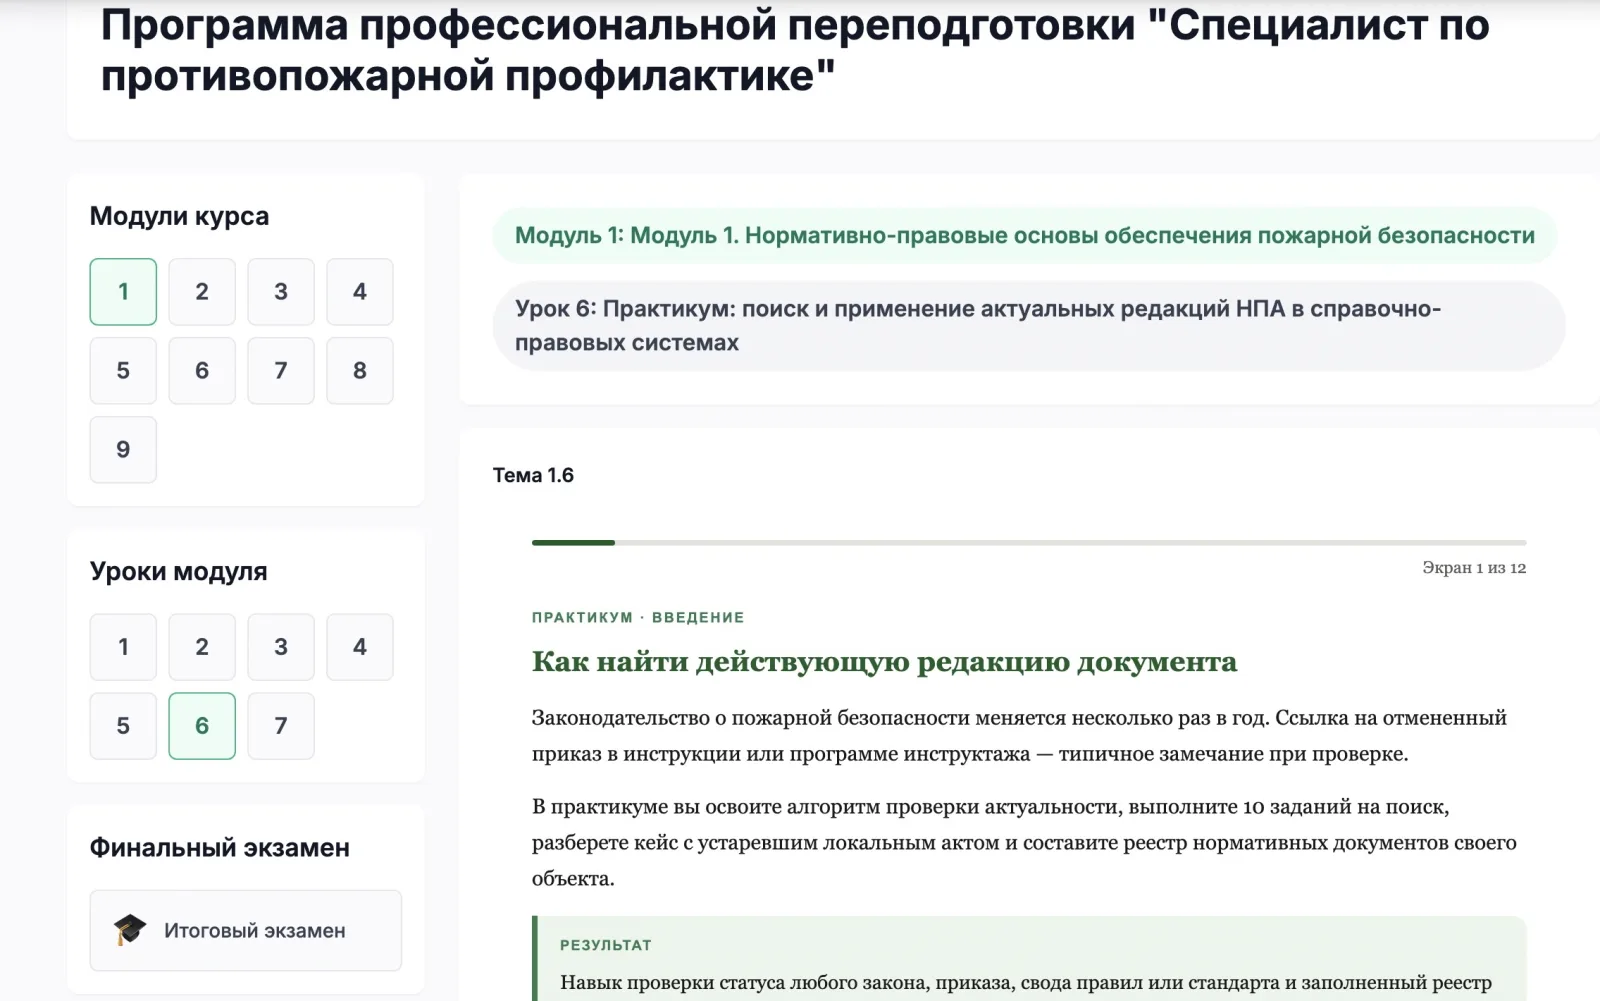The width and height of the screenshot is (1600, 1001).
Task: Click the lesson screen progress bar
Action: tap(1029, 543)
